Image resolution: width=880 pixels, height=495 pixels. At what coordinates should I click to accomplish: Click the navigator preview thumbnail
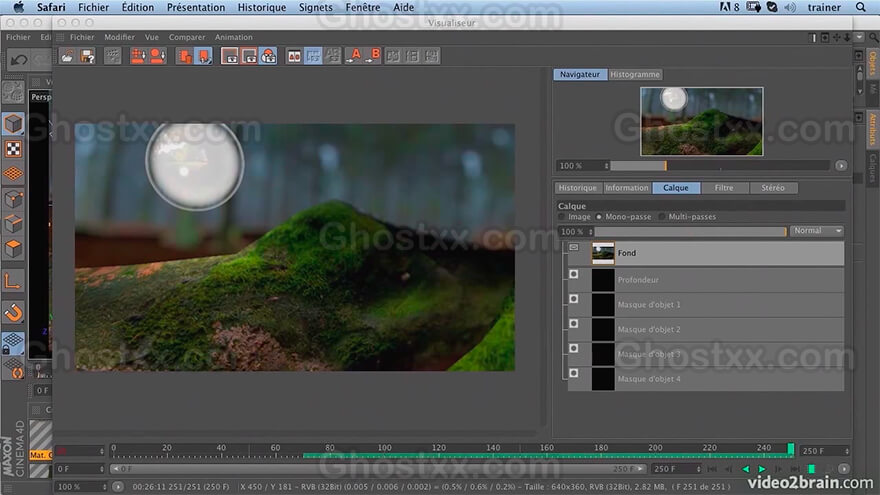(702, 121)
